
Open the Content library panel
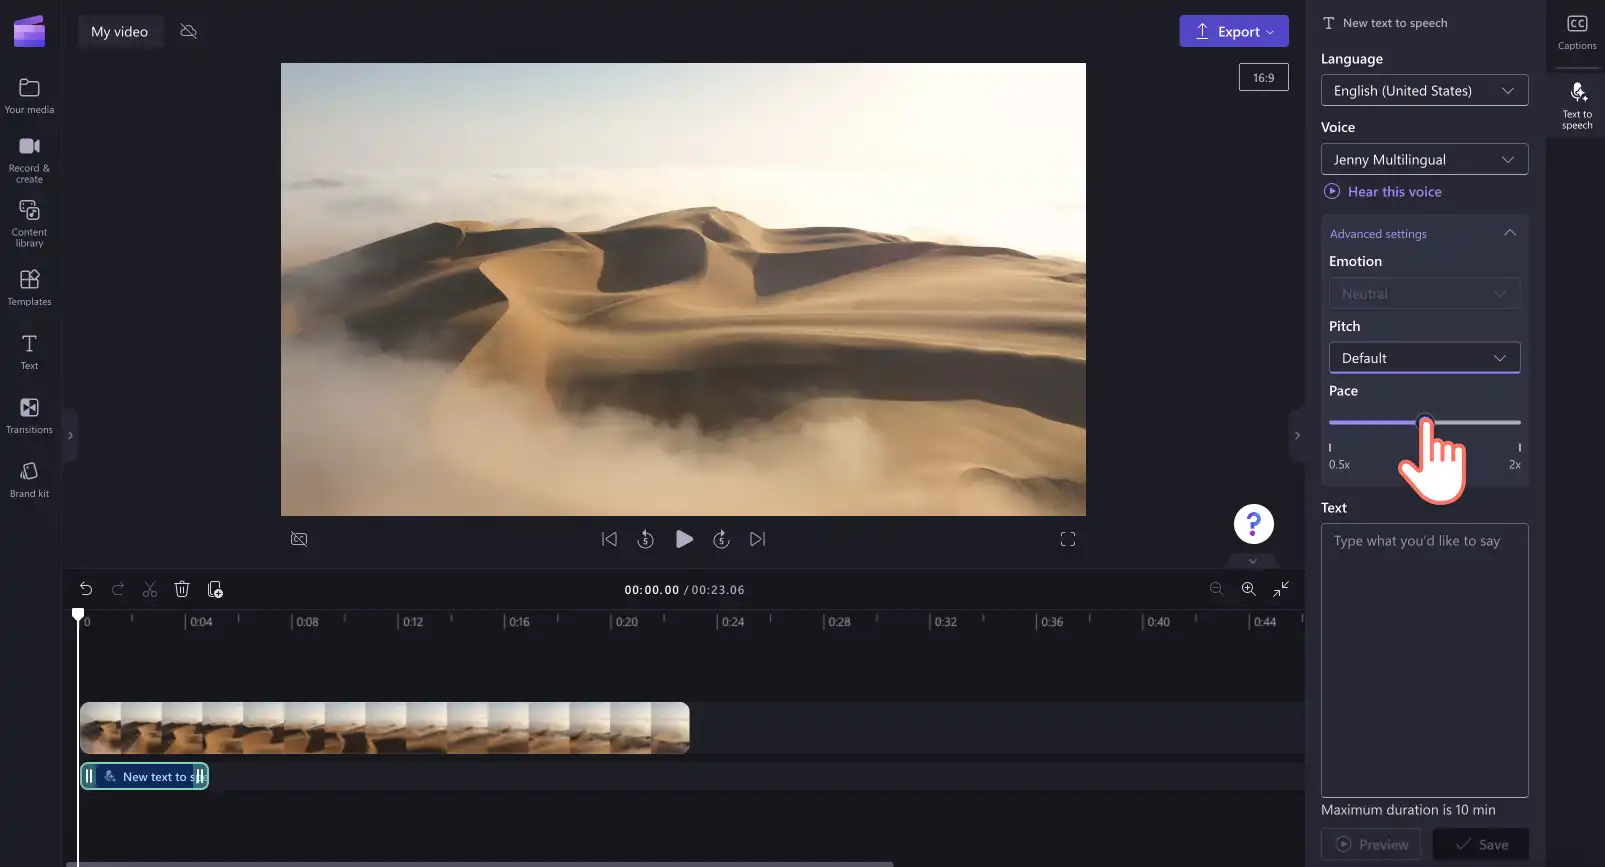(29, 223)
